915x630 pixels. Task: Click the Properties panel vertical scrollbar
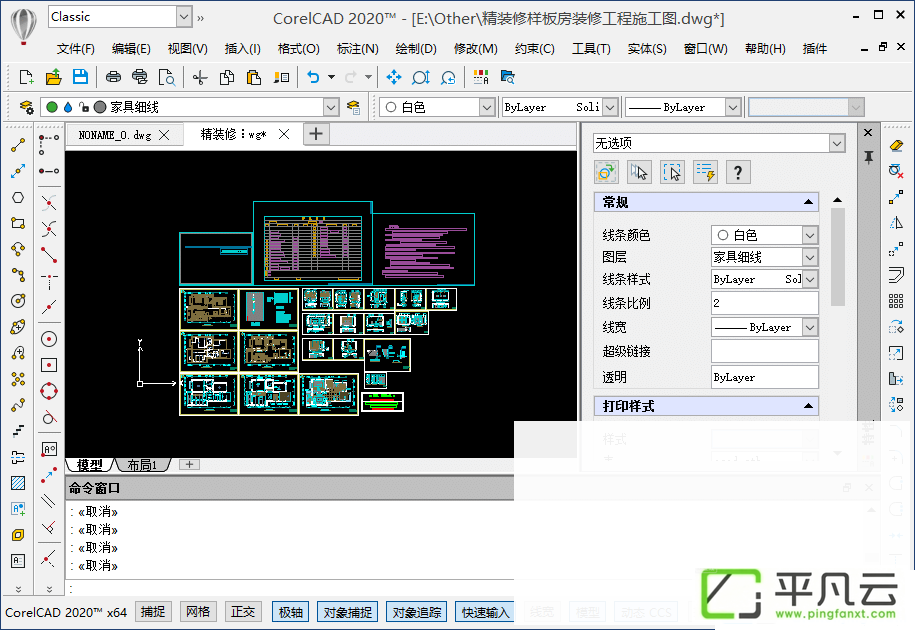[x=837, y=257]
